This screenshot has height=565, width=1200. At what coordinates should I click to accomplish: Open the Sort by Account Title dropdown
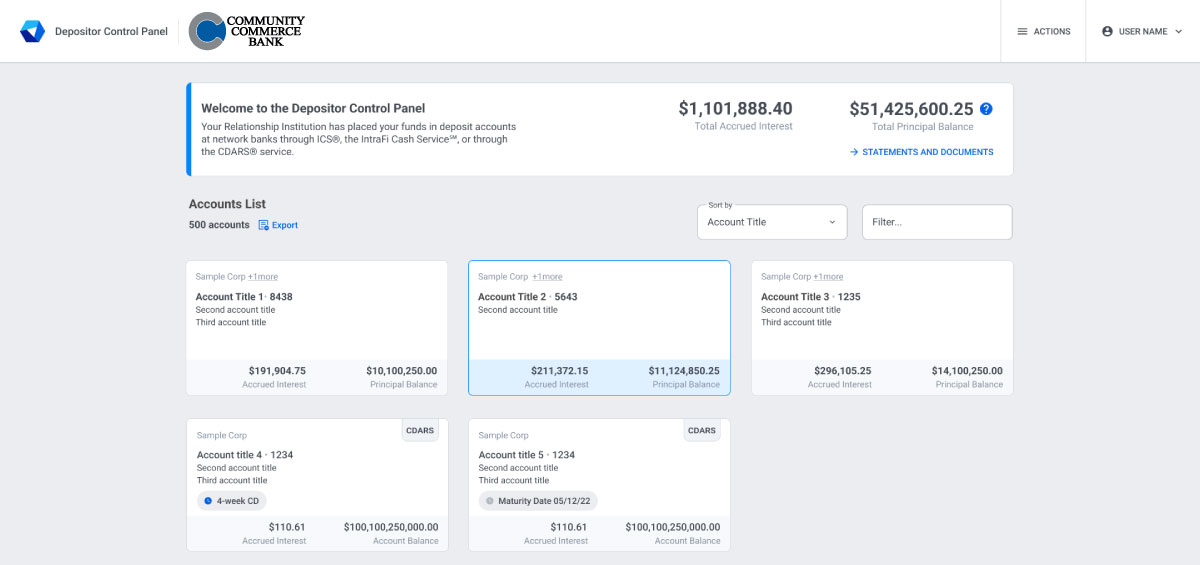click(771, 222)
